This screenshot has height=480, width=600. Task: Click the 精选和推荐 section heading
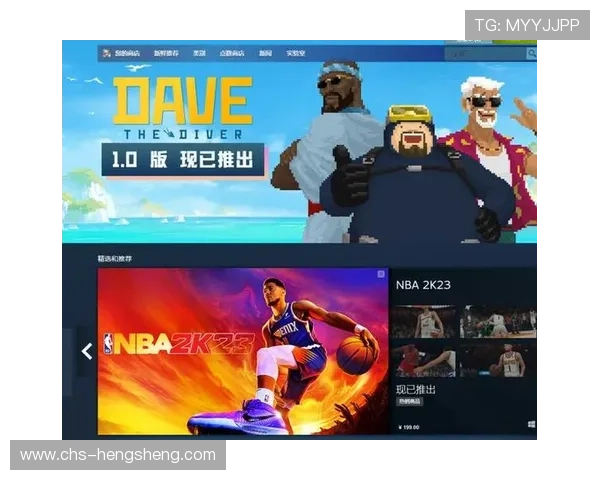114,259
